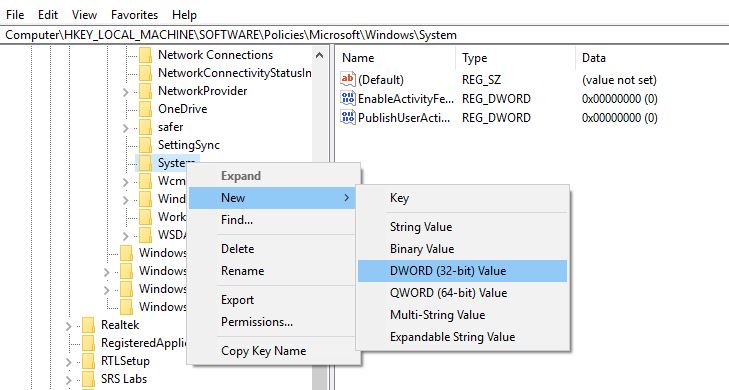This screenshot has width=729, height=390.
Task: Create a new Expandable String Value
Action: click(463, 337)
